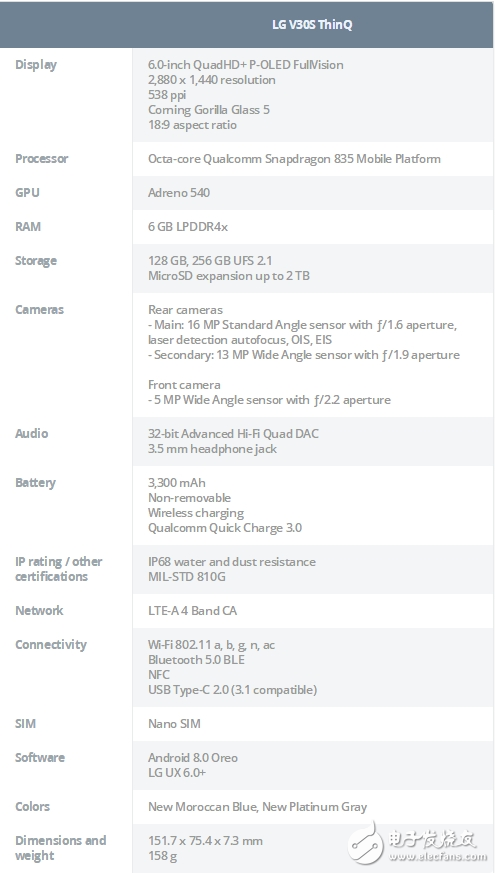This screenshot has width=495, height=873.
Task: Select the IP68 water and dust resistance text
Action: (x=232, y=562)
